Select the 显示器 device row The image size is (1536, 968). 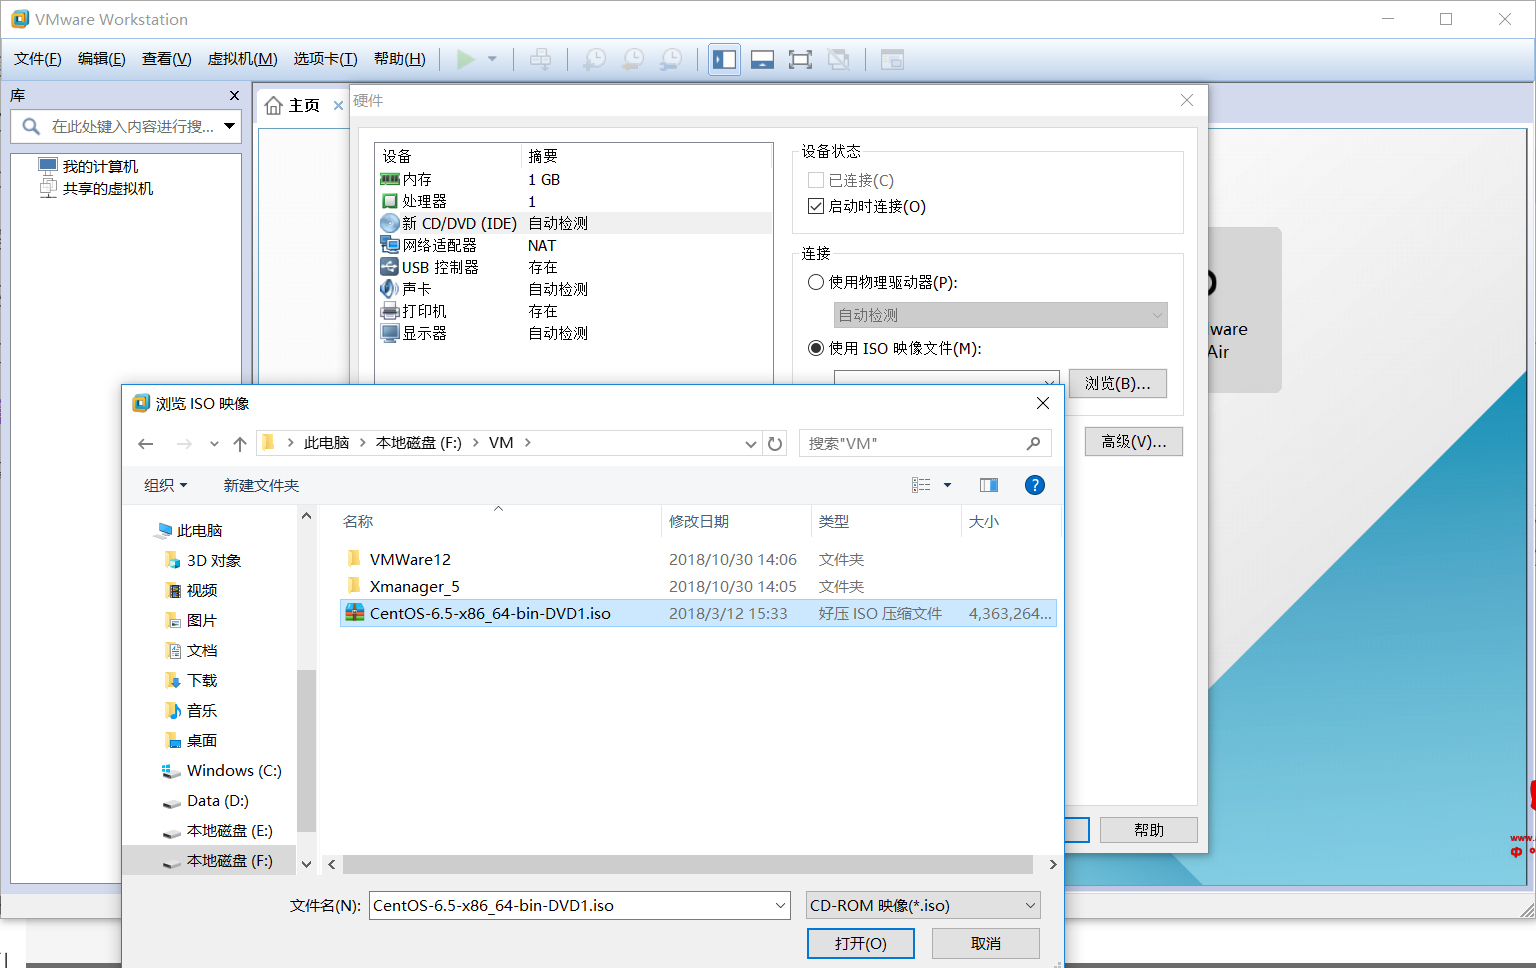point(574,333)
